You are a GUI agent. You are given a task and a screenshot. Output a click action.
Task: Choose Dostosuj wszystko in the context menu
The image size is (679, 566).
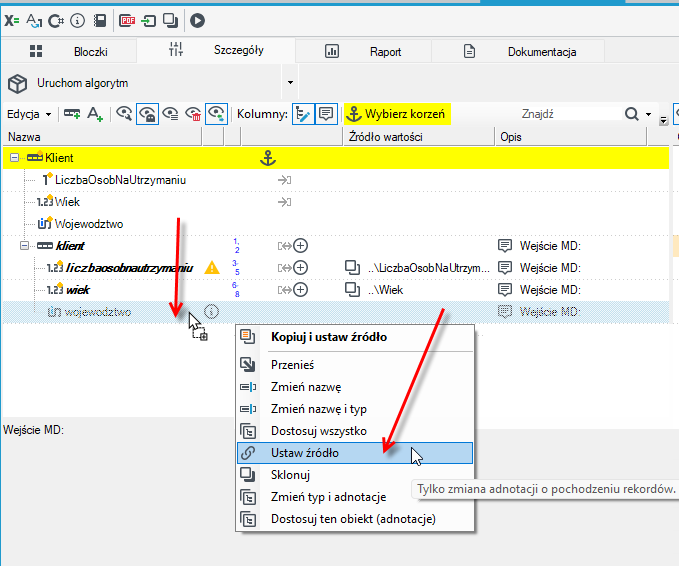click(x=355, y=431)
